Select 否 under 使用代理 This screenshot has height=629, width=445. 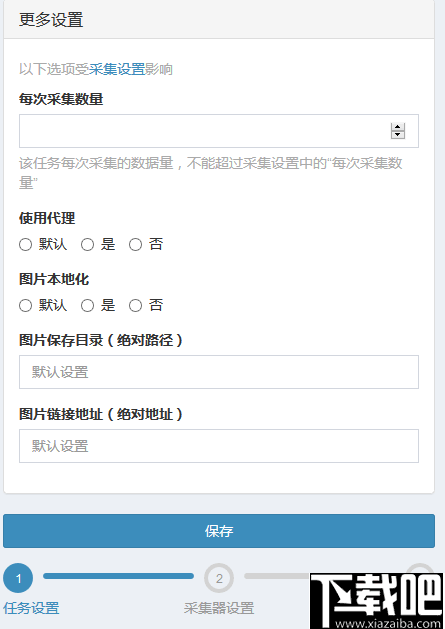tap(135, 244)
